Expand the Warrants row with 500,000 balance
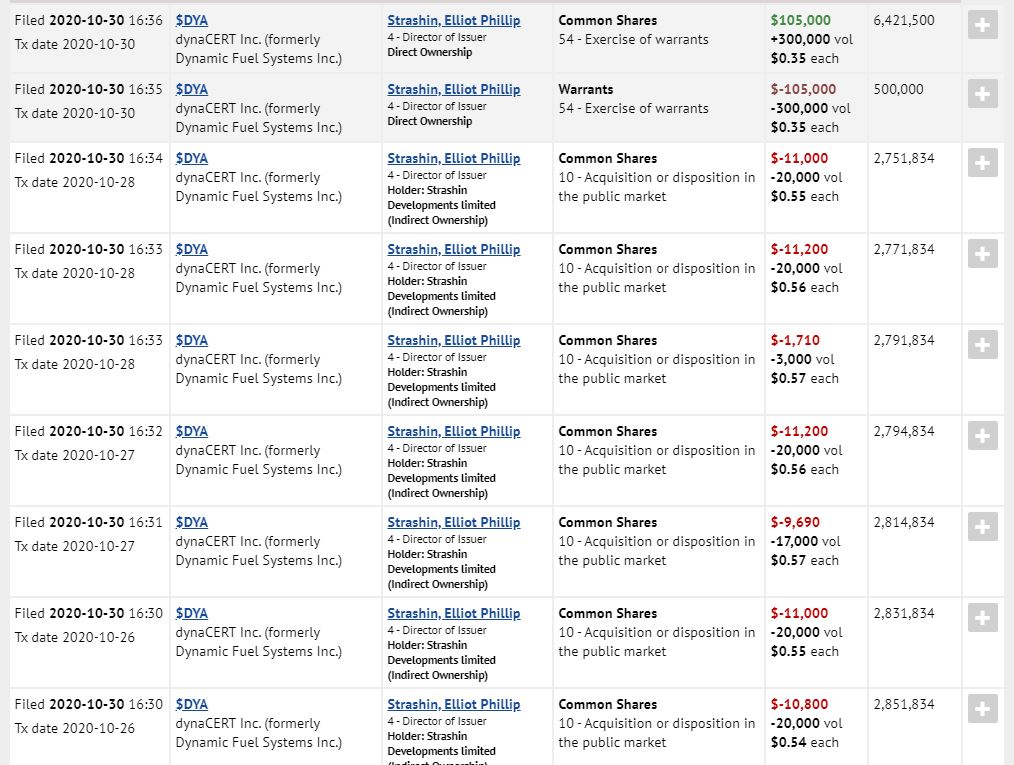 pyautogui.click(x=983, y=94)
